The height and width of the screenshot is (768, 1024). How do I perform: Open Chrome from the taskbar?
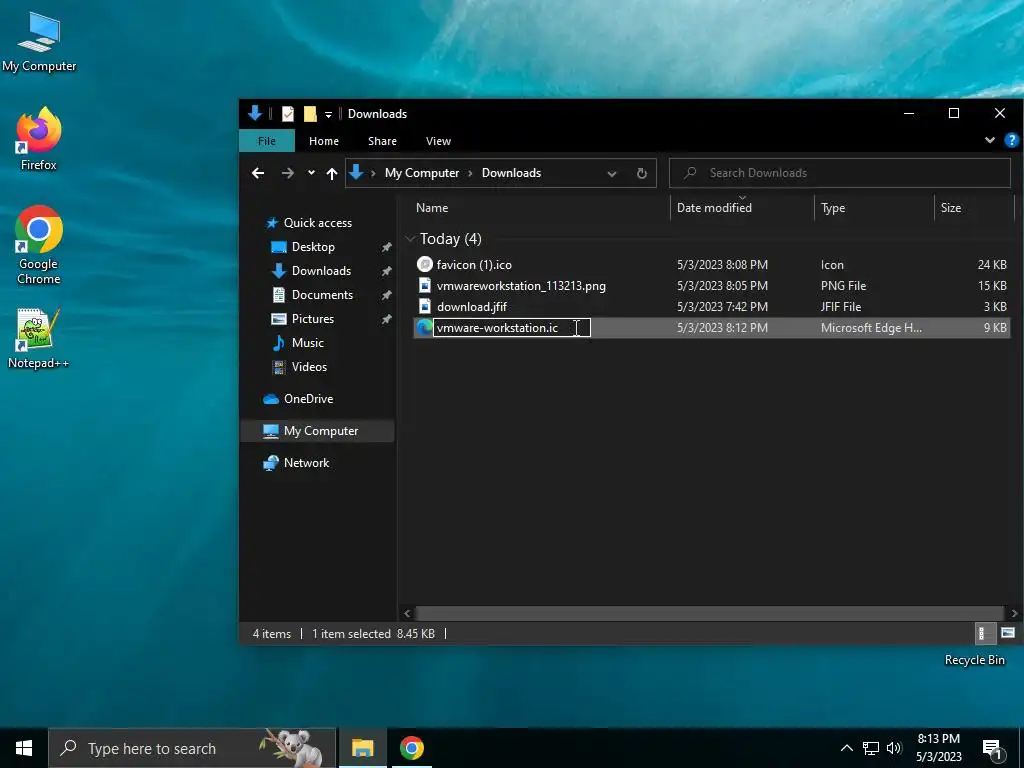411,748
